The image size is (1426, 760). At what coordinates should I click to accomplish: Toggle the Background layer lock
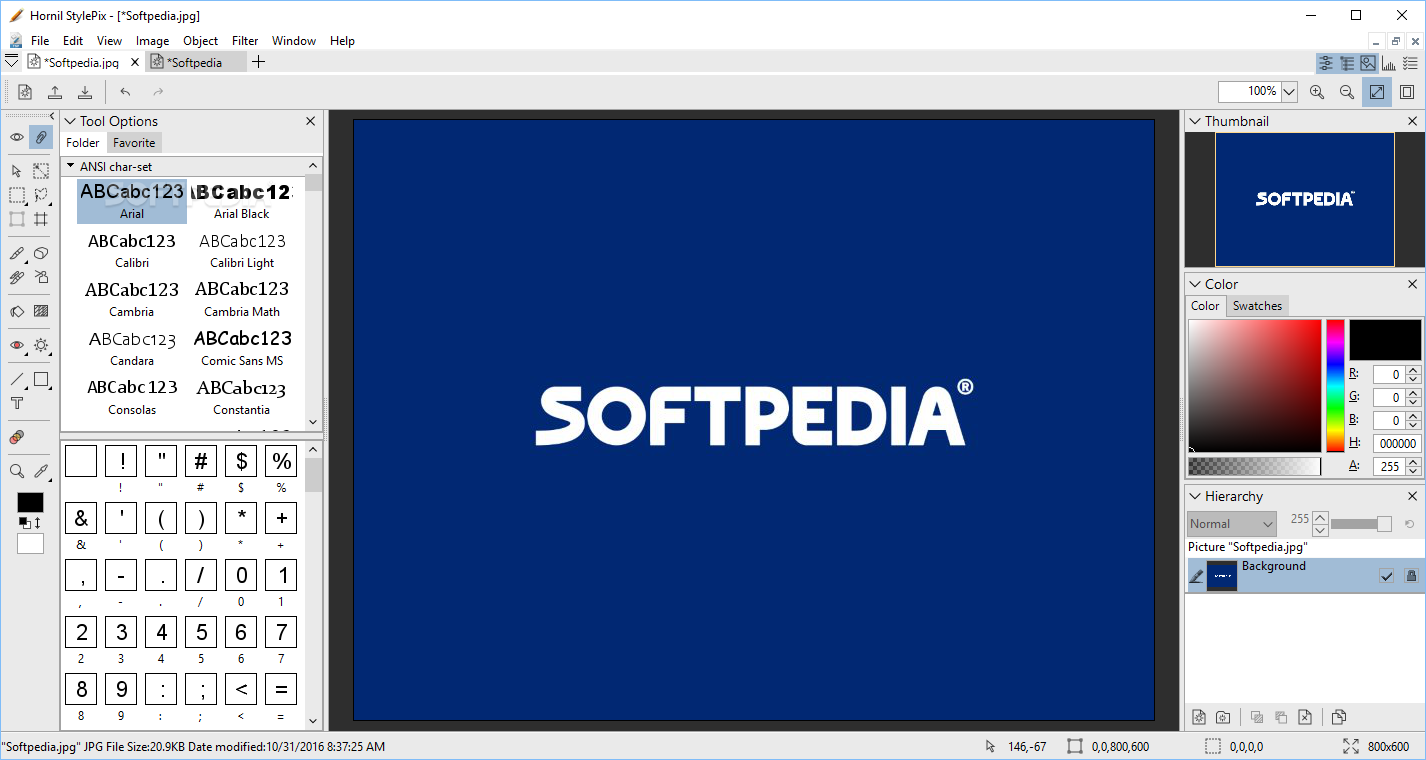(1411, 575)
